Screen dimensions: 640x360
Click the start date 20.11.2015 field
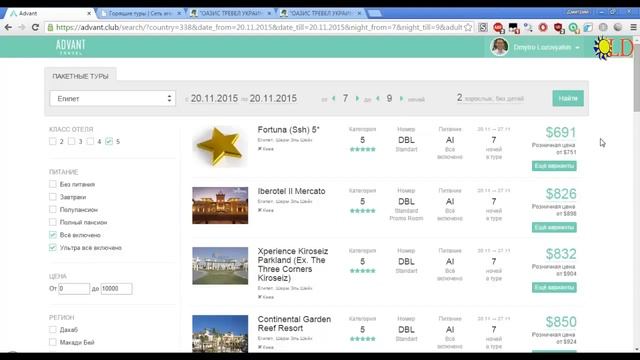tap(214, 98)
